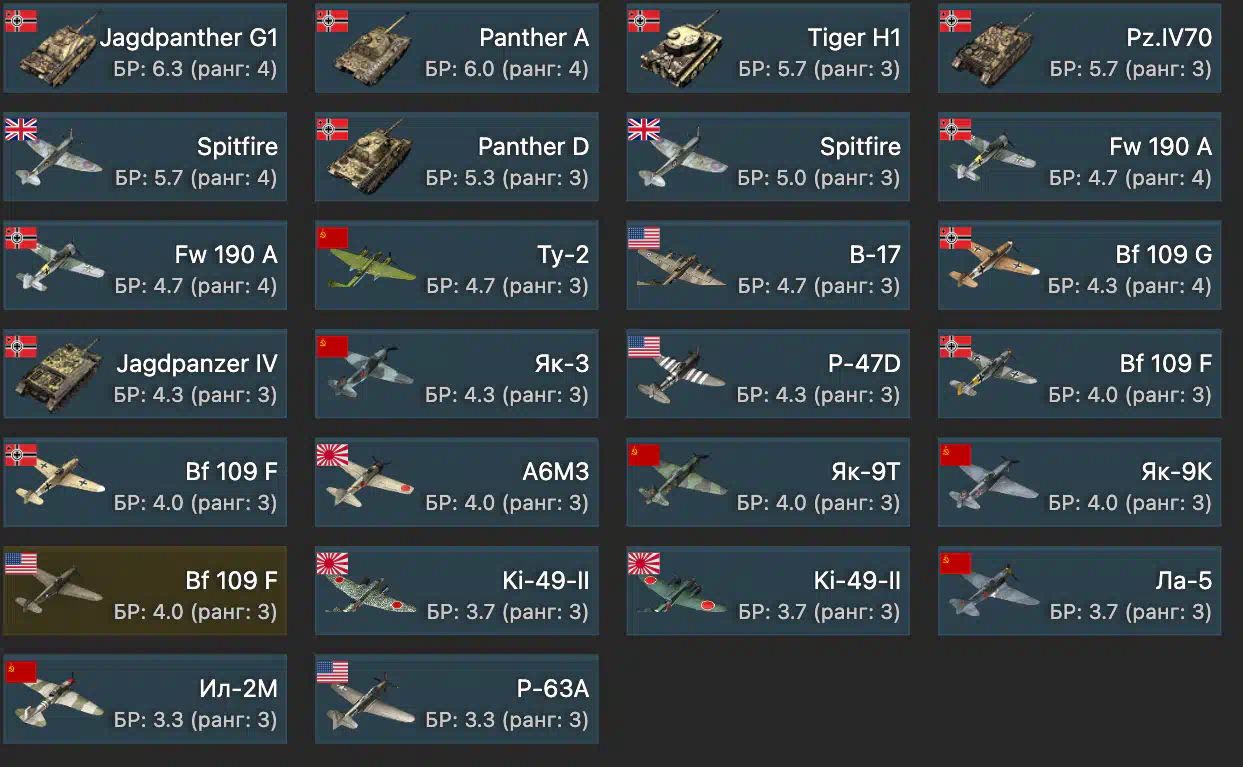Click the highlighted Bf 109 F card with US flag
This screenshot has width=1243, height=767.
[x=145, y=591]
